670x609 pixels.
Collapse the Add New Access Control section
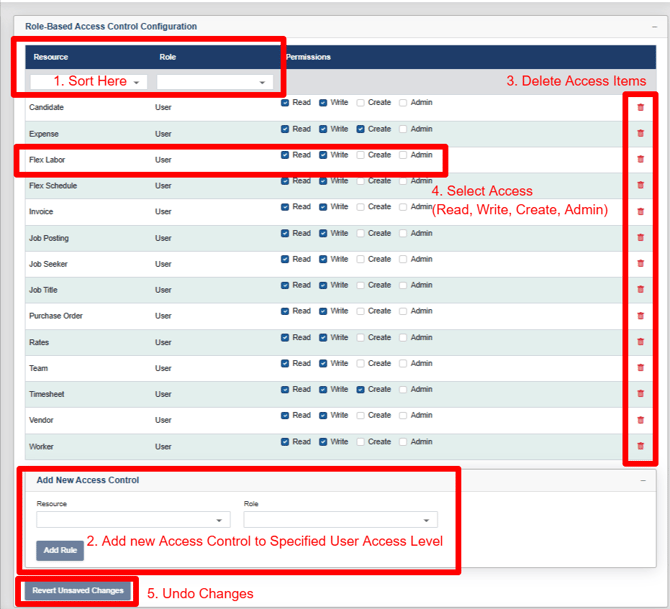coord(643,480)
